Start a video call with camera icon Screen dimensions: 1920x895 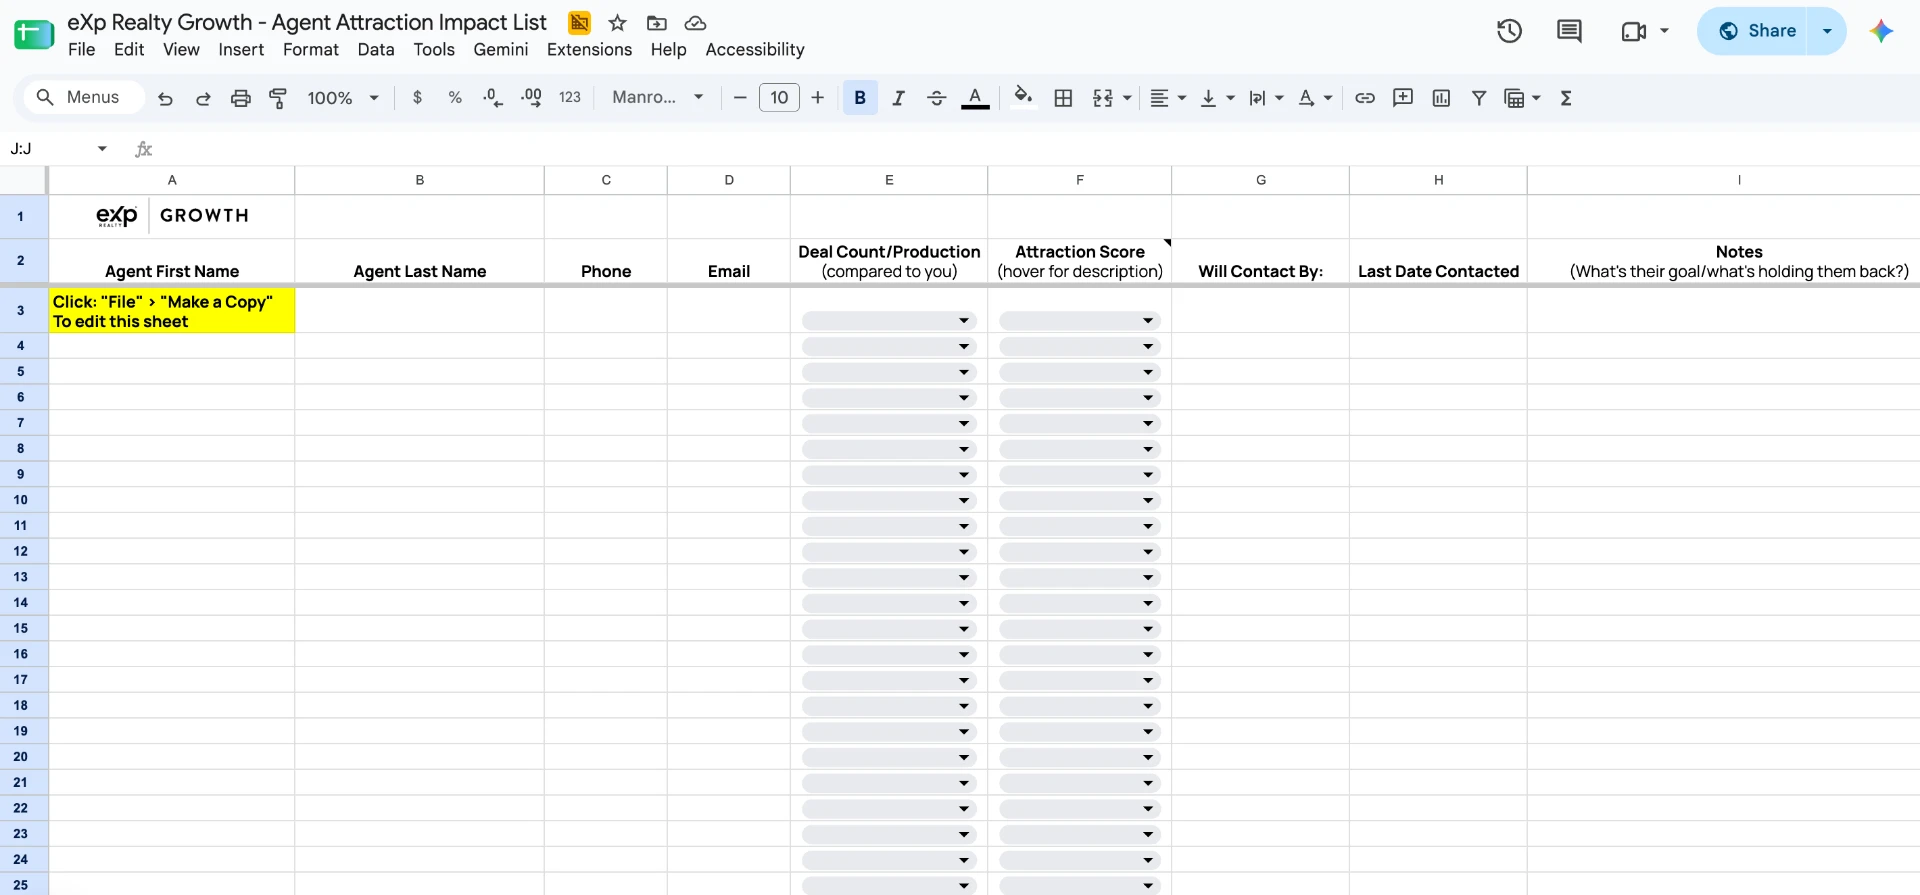coord(1634,31)
